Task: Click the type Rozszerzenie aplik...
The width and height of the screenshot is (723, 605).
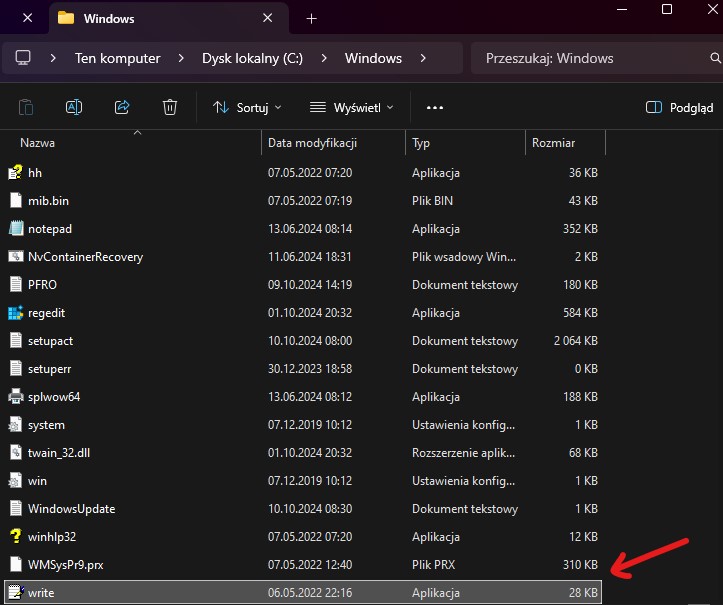Action: [463, 452]
